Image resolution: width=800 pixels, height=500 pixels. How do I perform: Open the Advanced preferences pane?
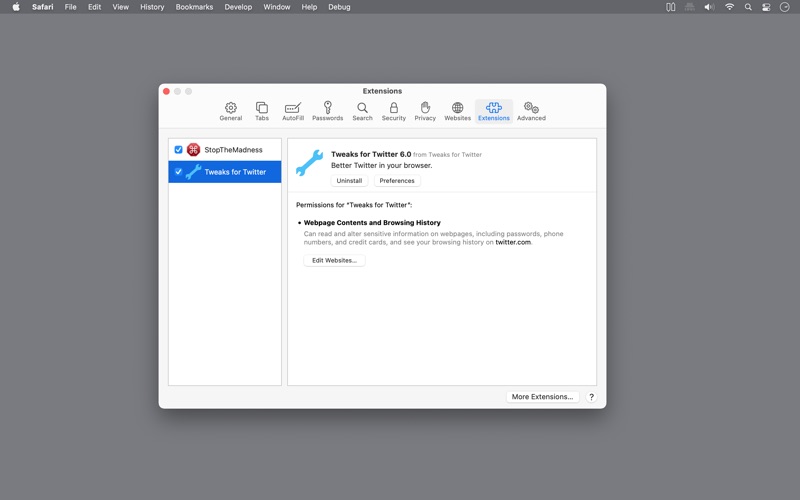point(531,111)
